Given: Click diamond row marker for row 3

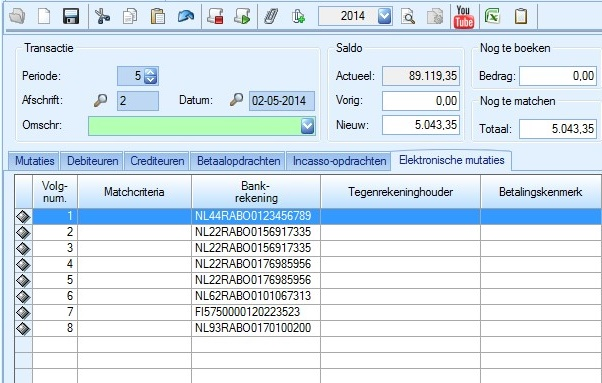Looking at the screenshot, I should pyautogui.click(x=23, y=249).
